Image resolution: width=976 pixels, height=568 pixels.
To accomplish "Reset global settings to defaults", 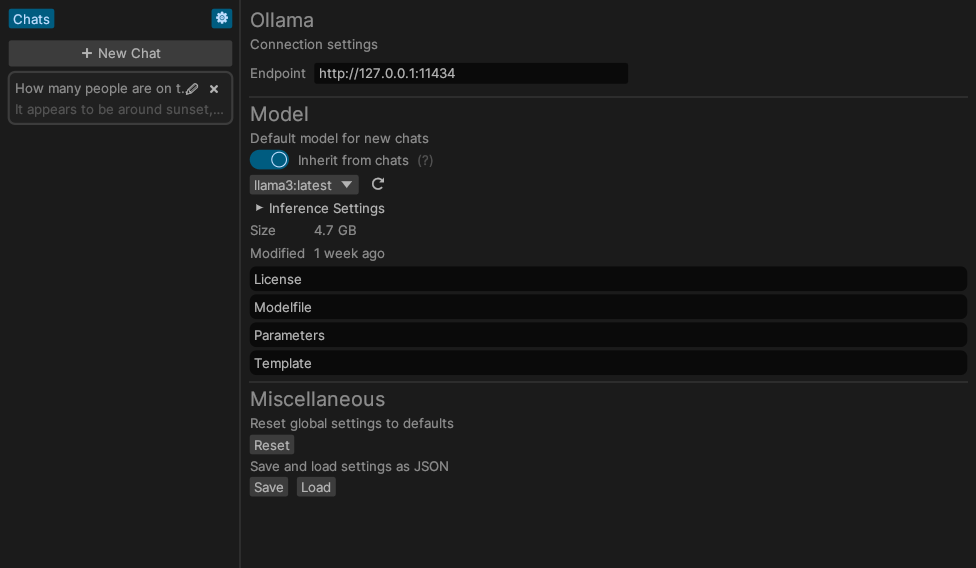I will coord(272,445).
